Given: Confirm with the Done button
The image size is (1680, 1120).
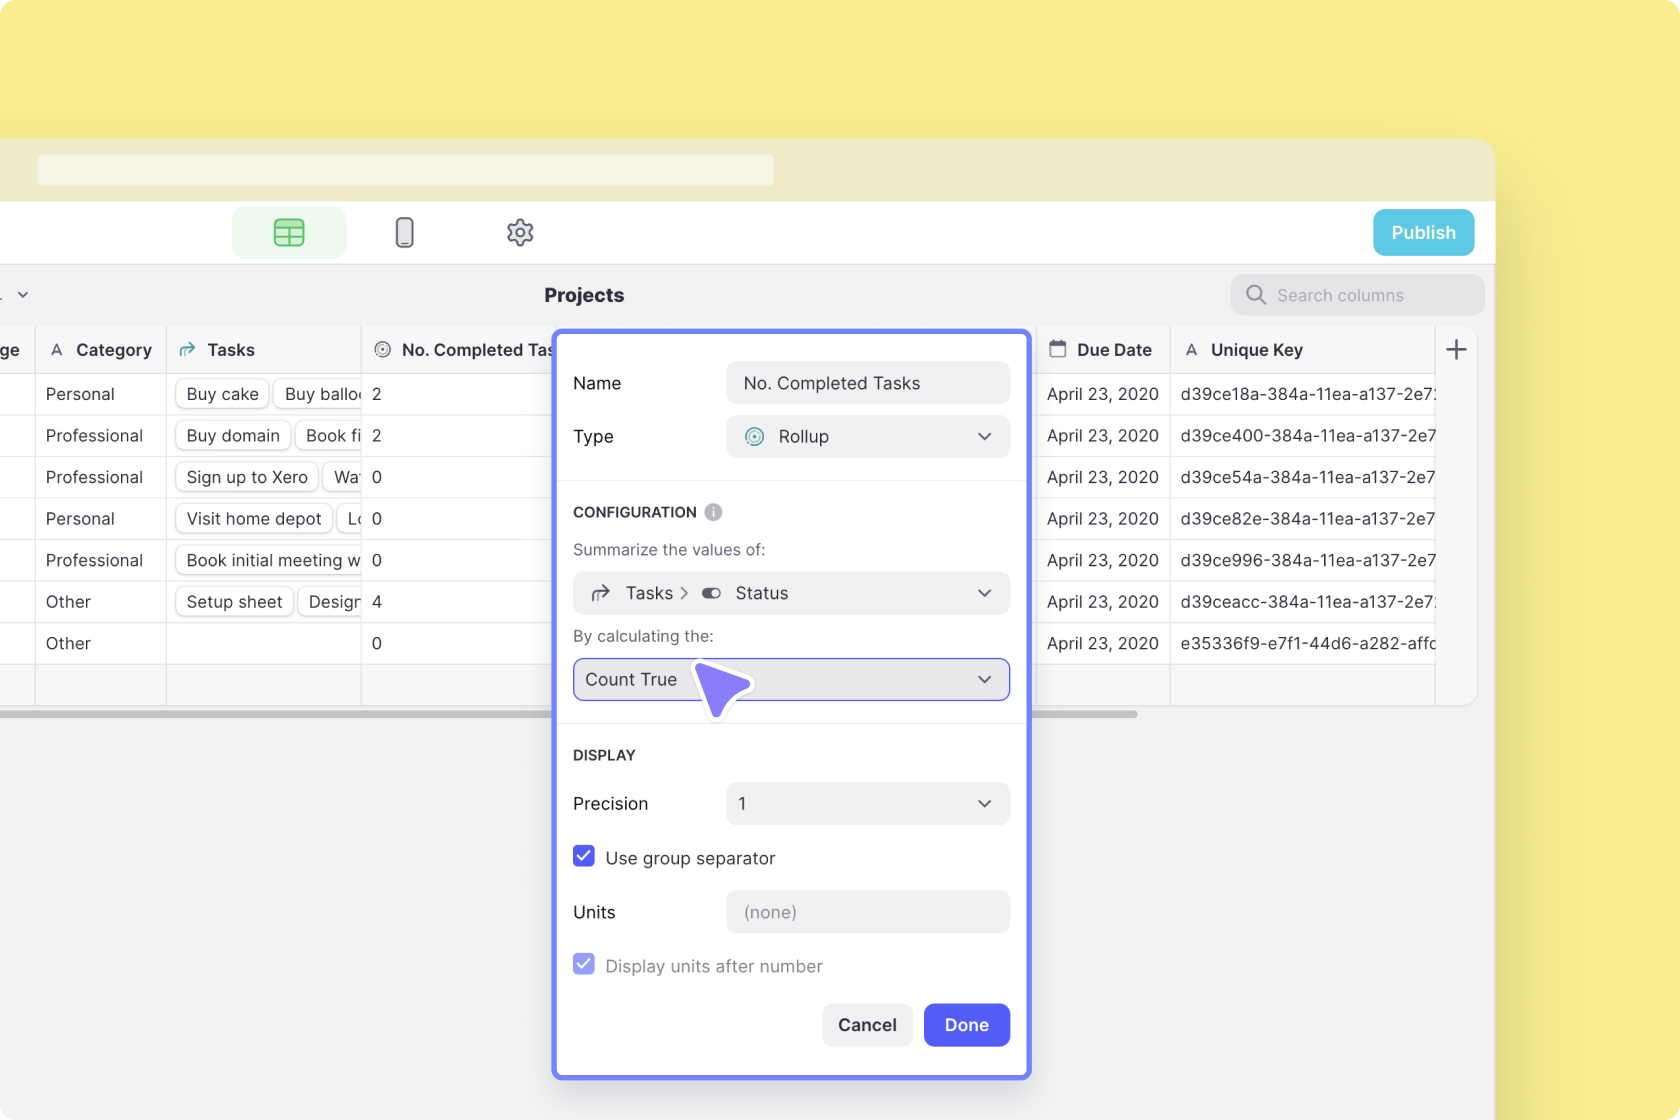Looking at the screenshot, I should pos(966,1025).
